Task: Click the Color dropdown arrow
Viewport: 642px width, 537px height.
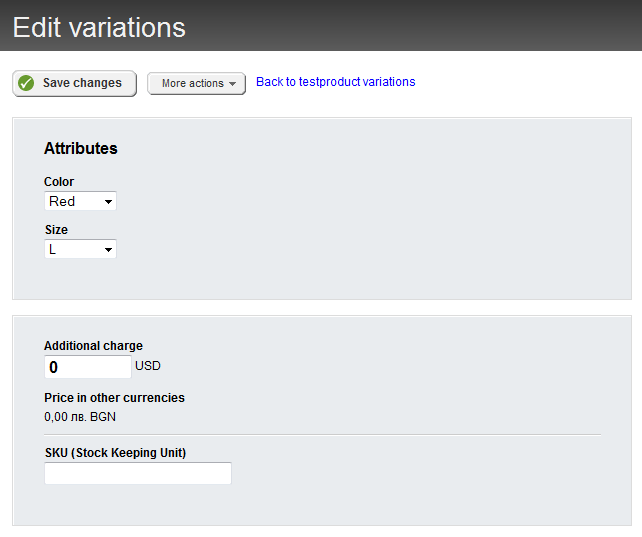Action: tap(108, 202)
